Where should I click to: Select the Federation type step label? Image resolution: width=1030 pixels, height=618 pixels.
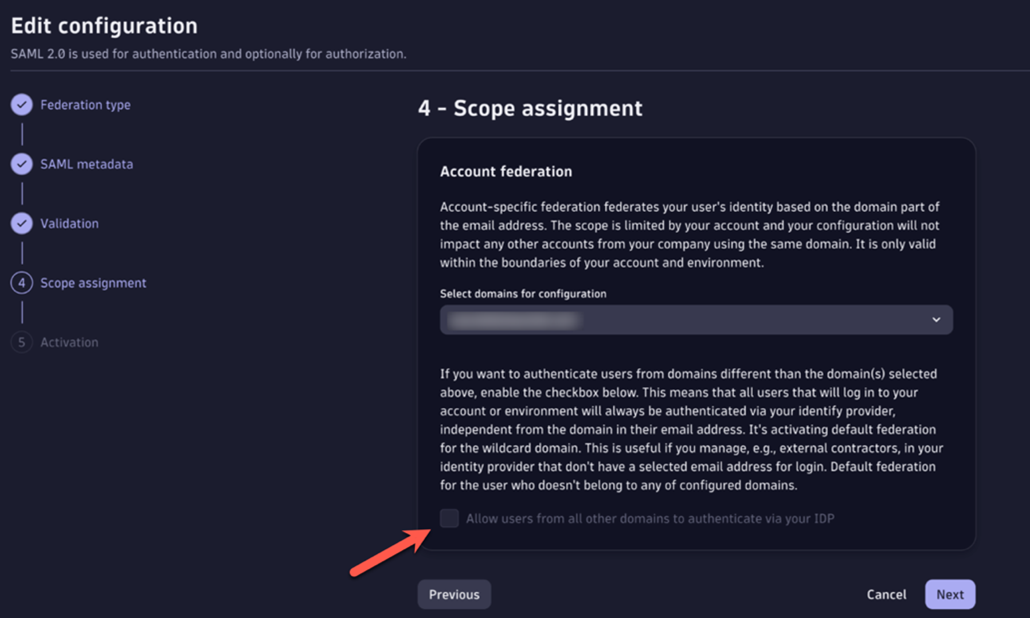[x=85, y=104]
